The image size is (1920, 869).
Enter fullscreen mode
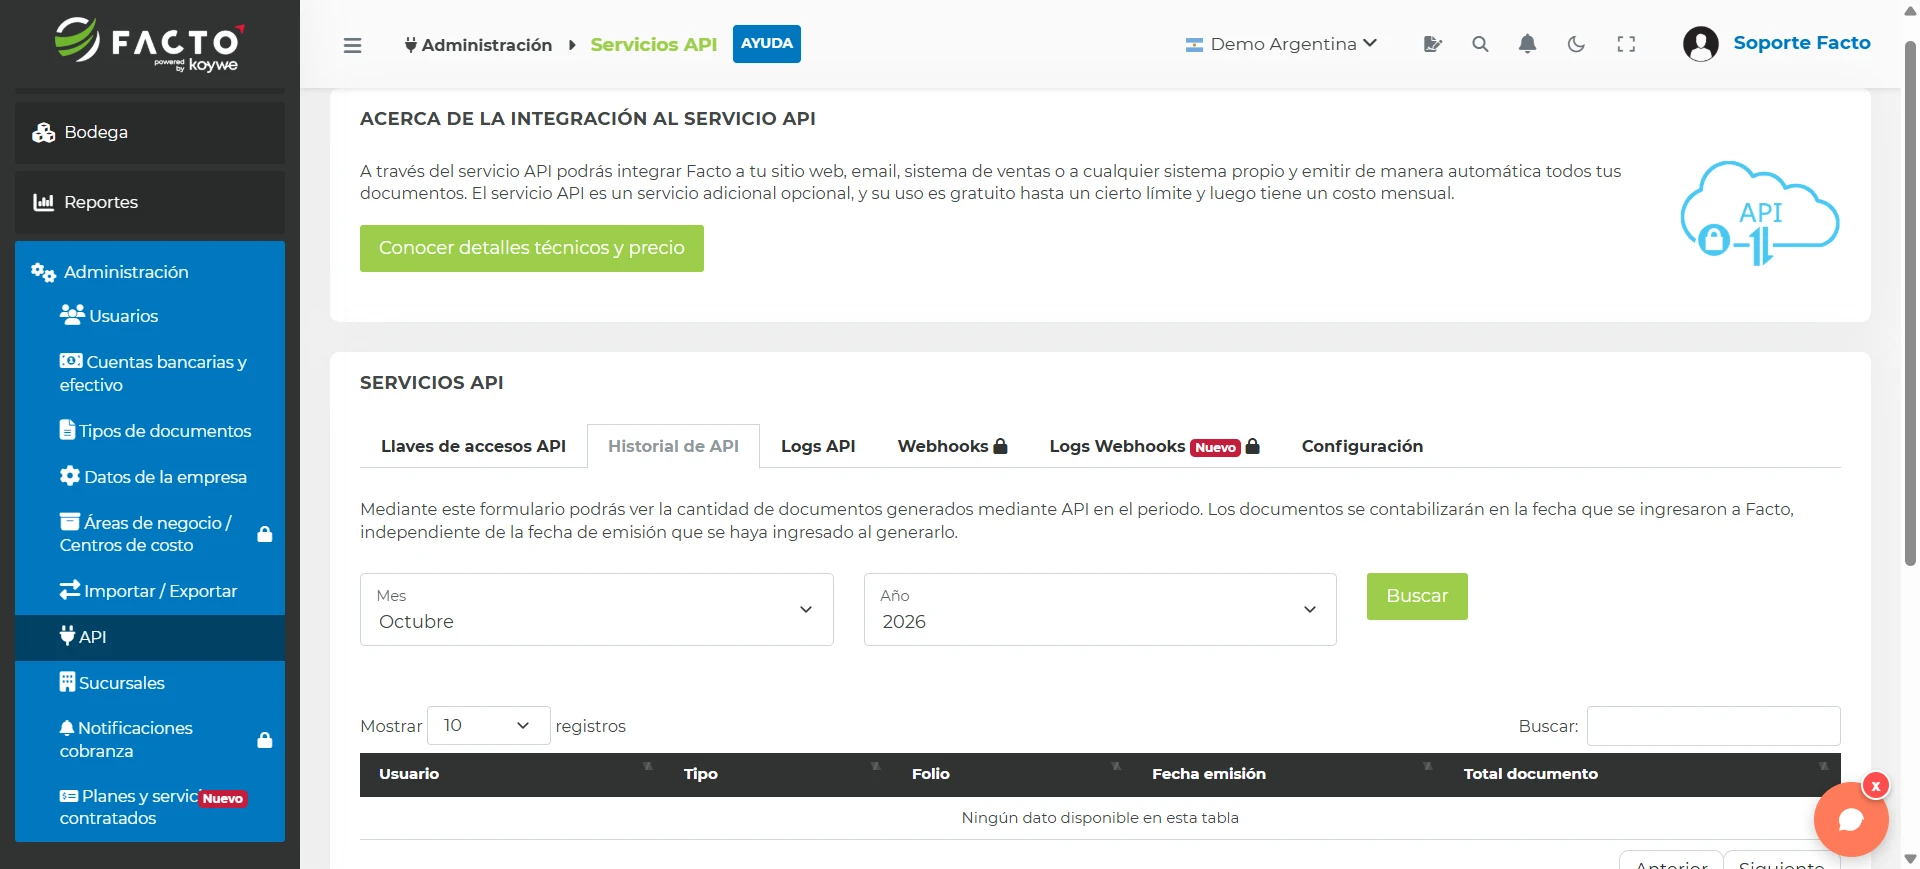(x=1626, y=44)
